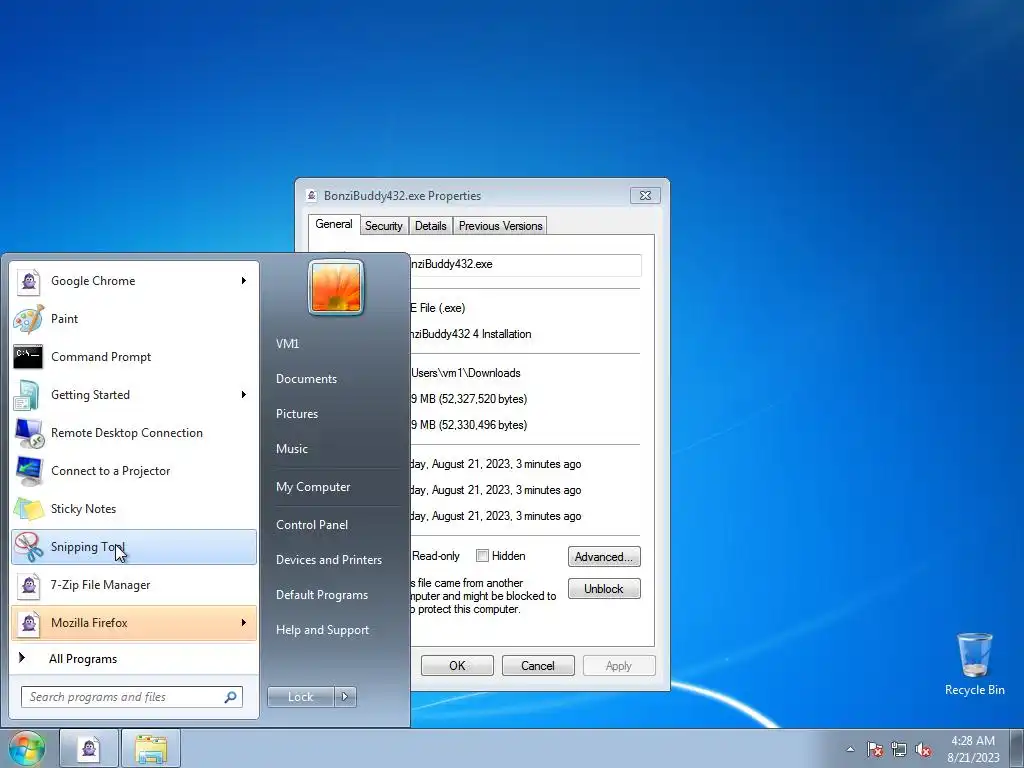Switch to the Details tab
This screenshot has height=768, width=1024.
[430, 226]
